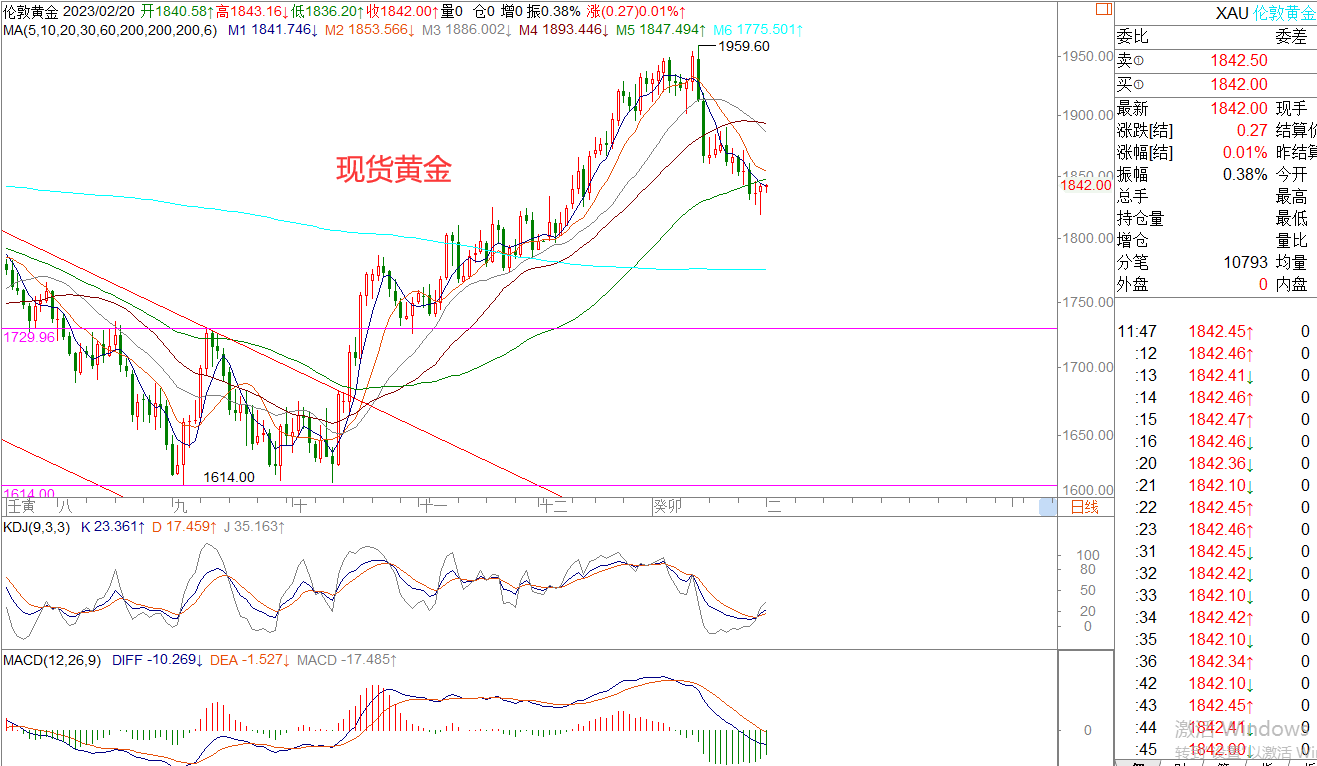The height and width of the screenshot is (766, 1317).
Task: Select the :42 tick row in trade list
Action: click(1215, 684)
